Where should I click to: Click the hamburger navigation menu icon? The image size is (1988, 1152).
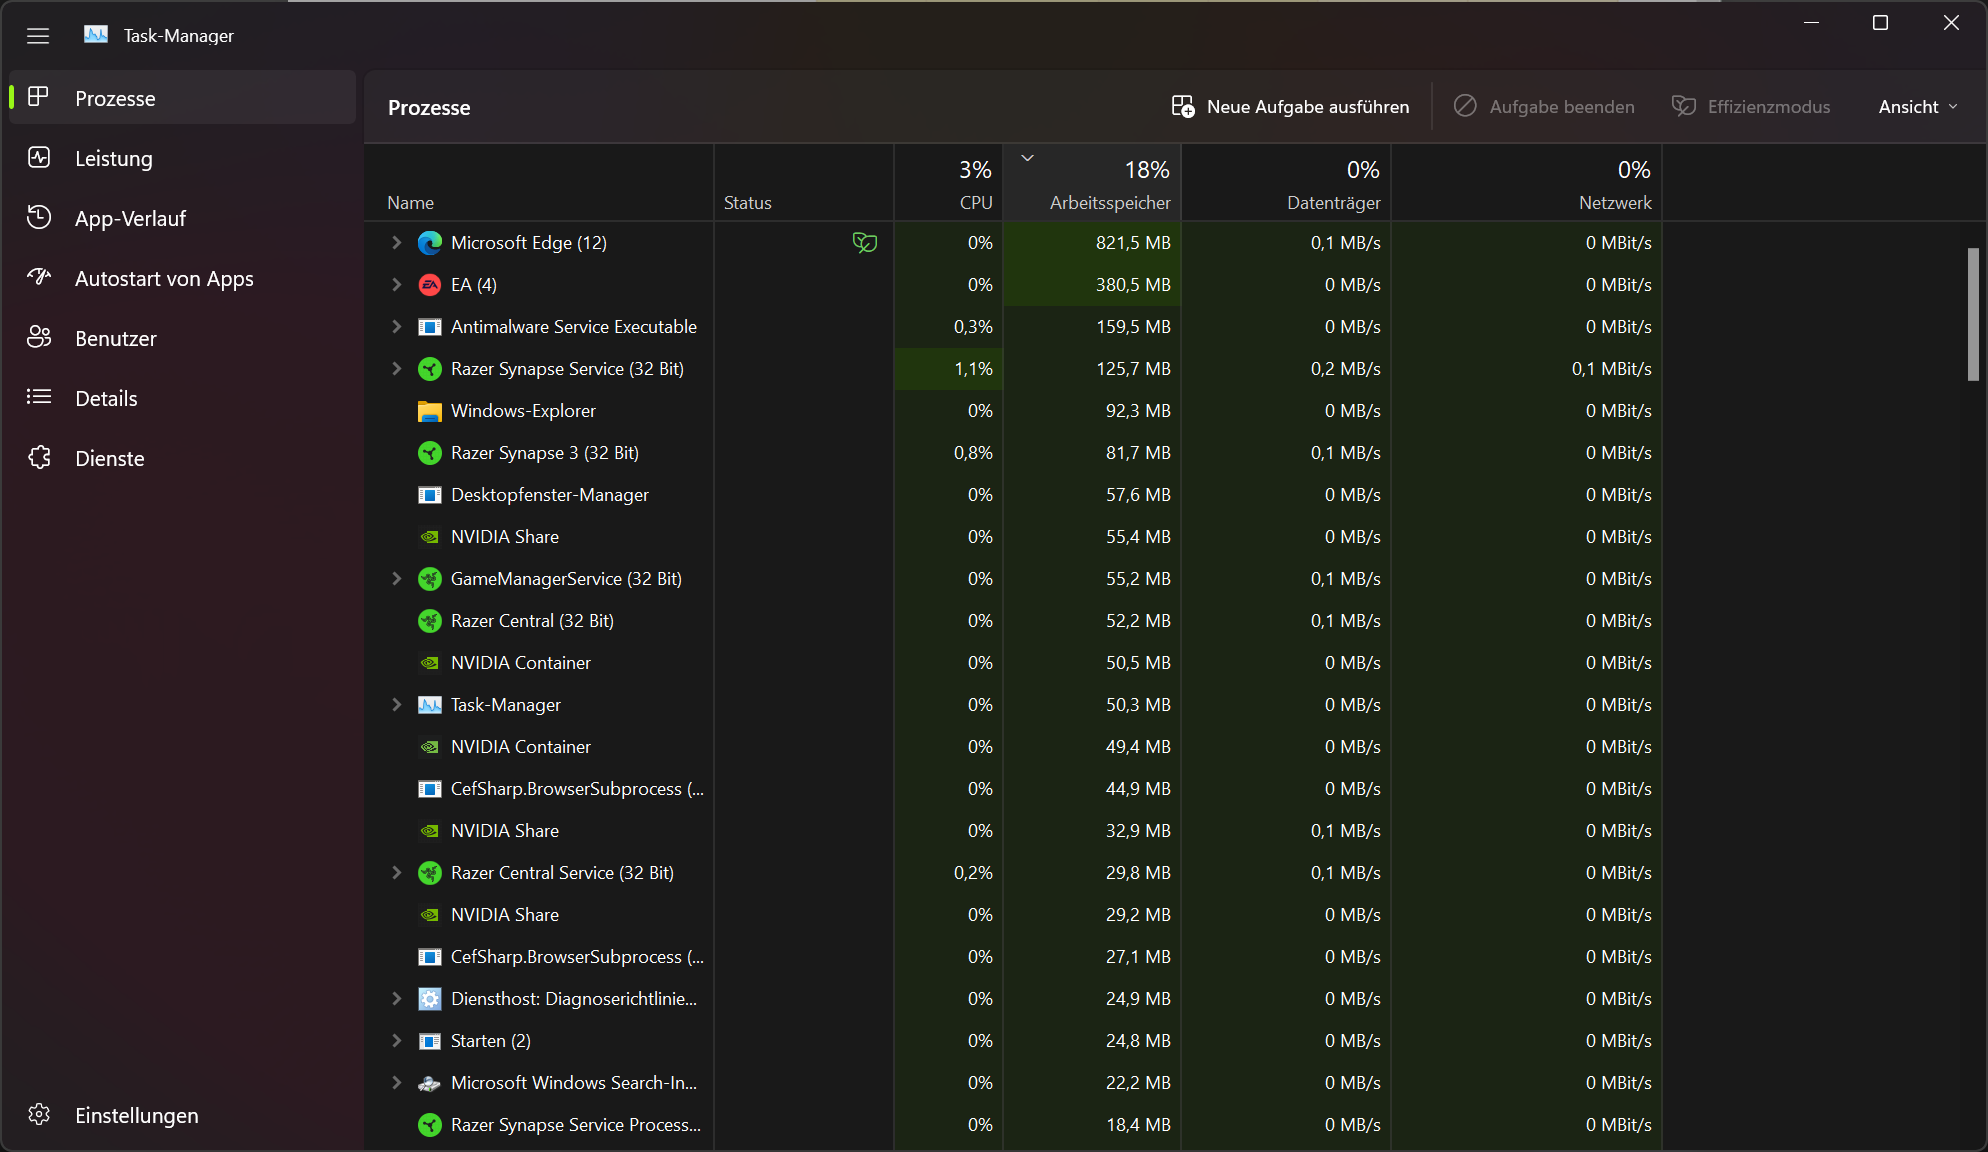(38, 36)
